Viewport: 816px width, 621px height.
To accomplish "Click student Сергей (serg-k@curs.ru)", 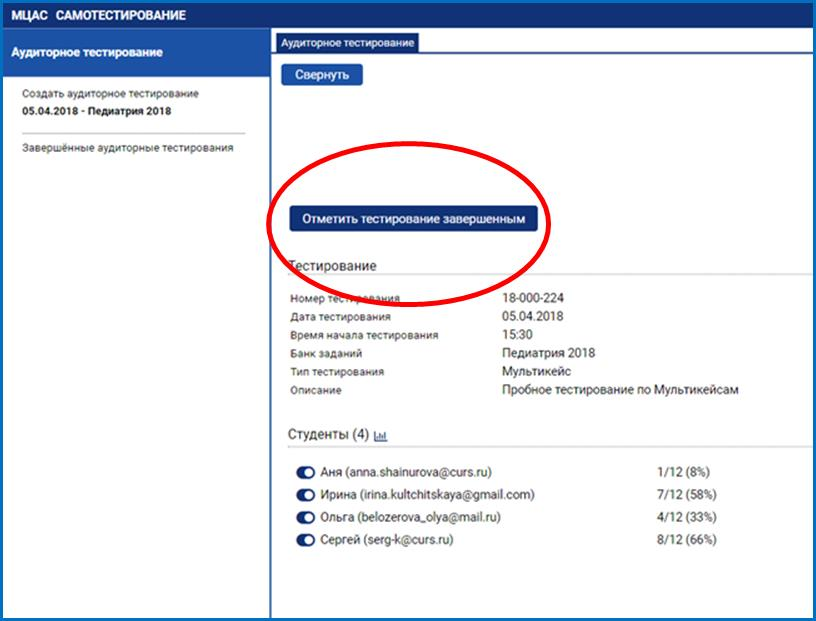I will tap(387, 540).
